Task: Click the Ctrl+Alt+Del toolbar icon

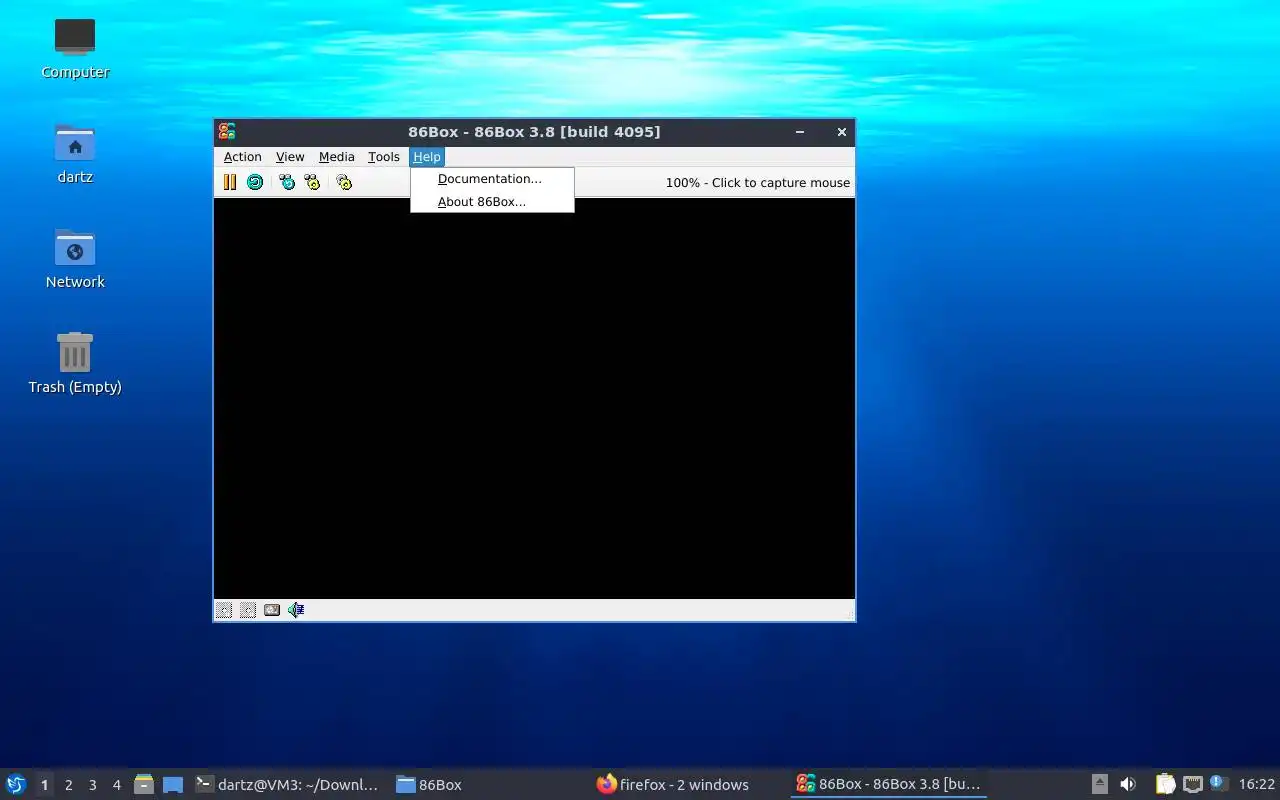Action: tap(287, 182)
